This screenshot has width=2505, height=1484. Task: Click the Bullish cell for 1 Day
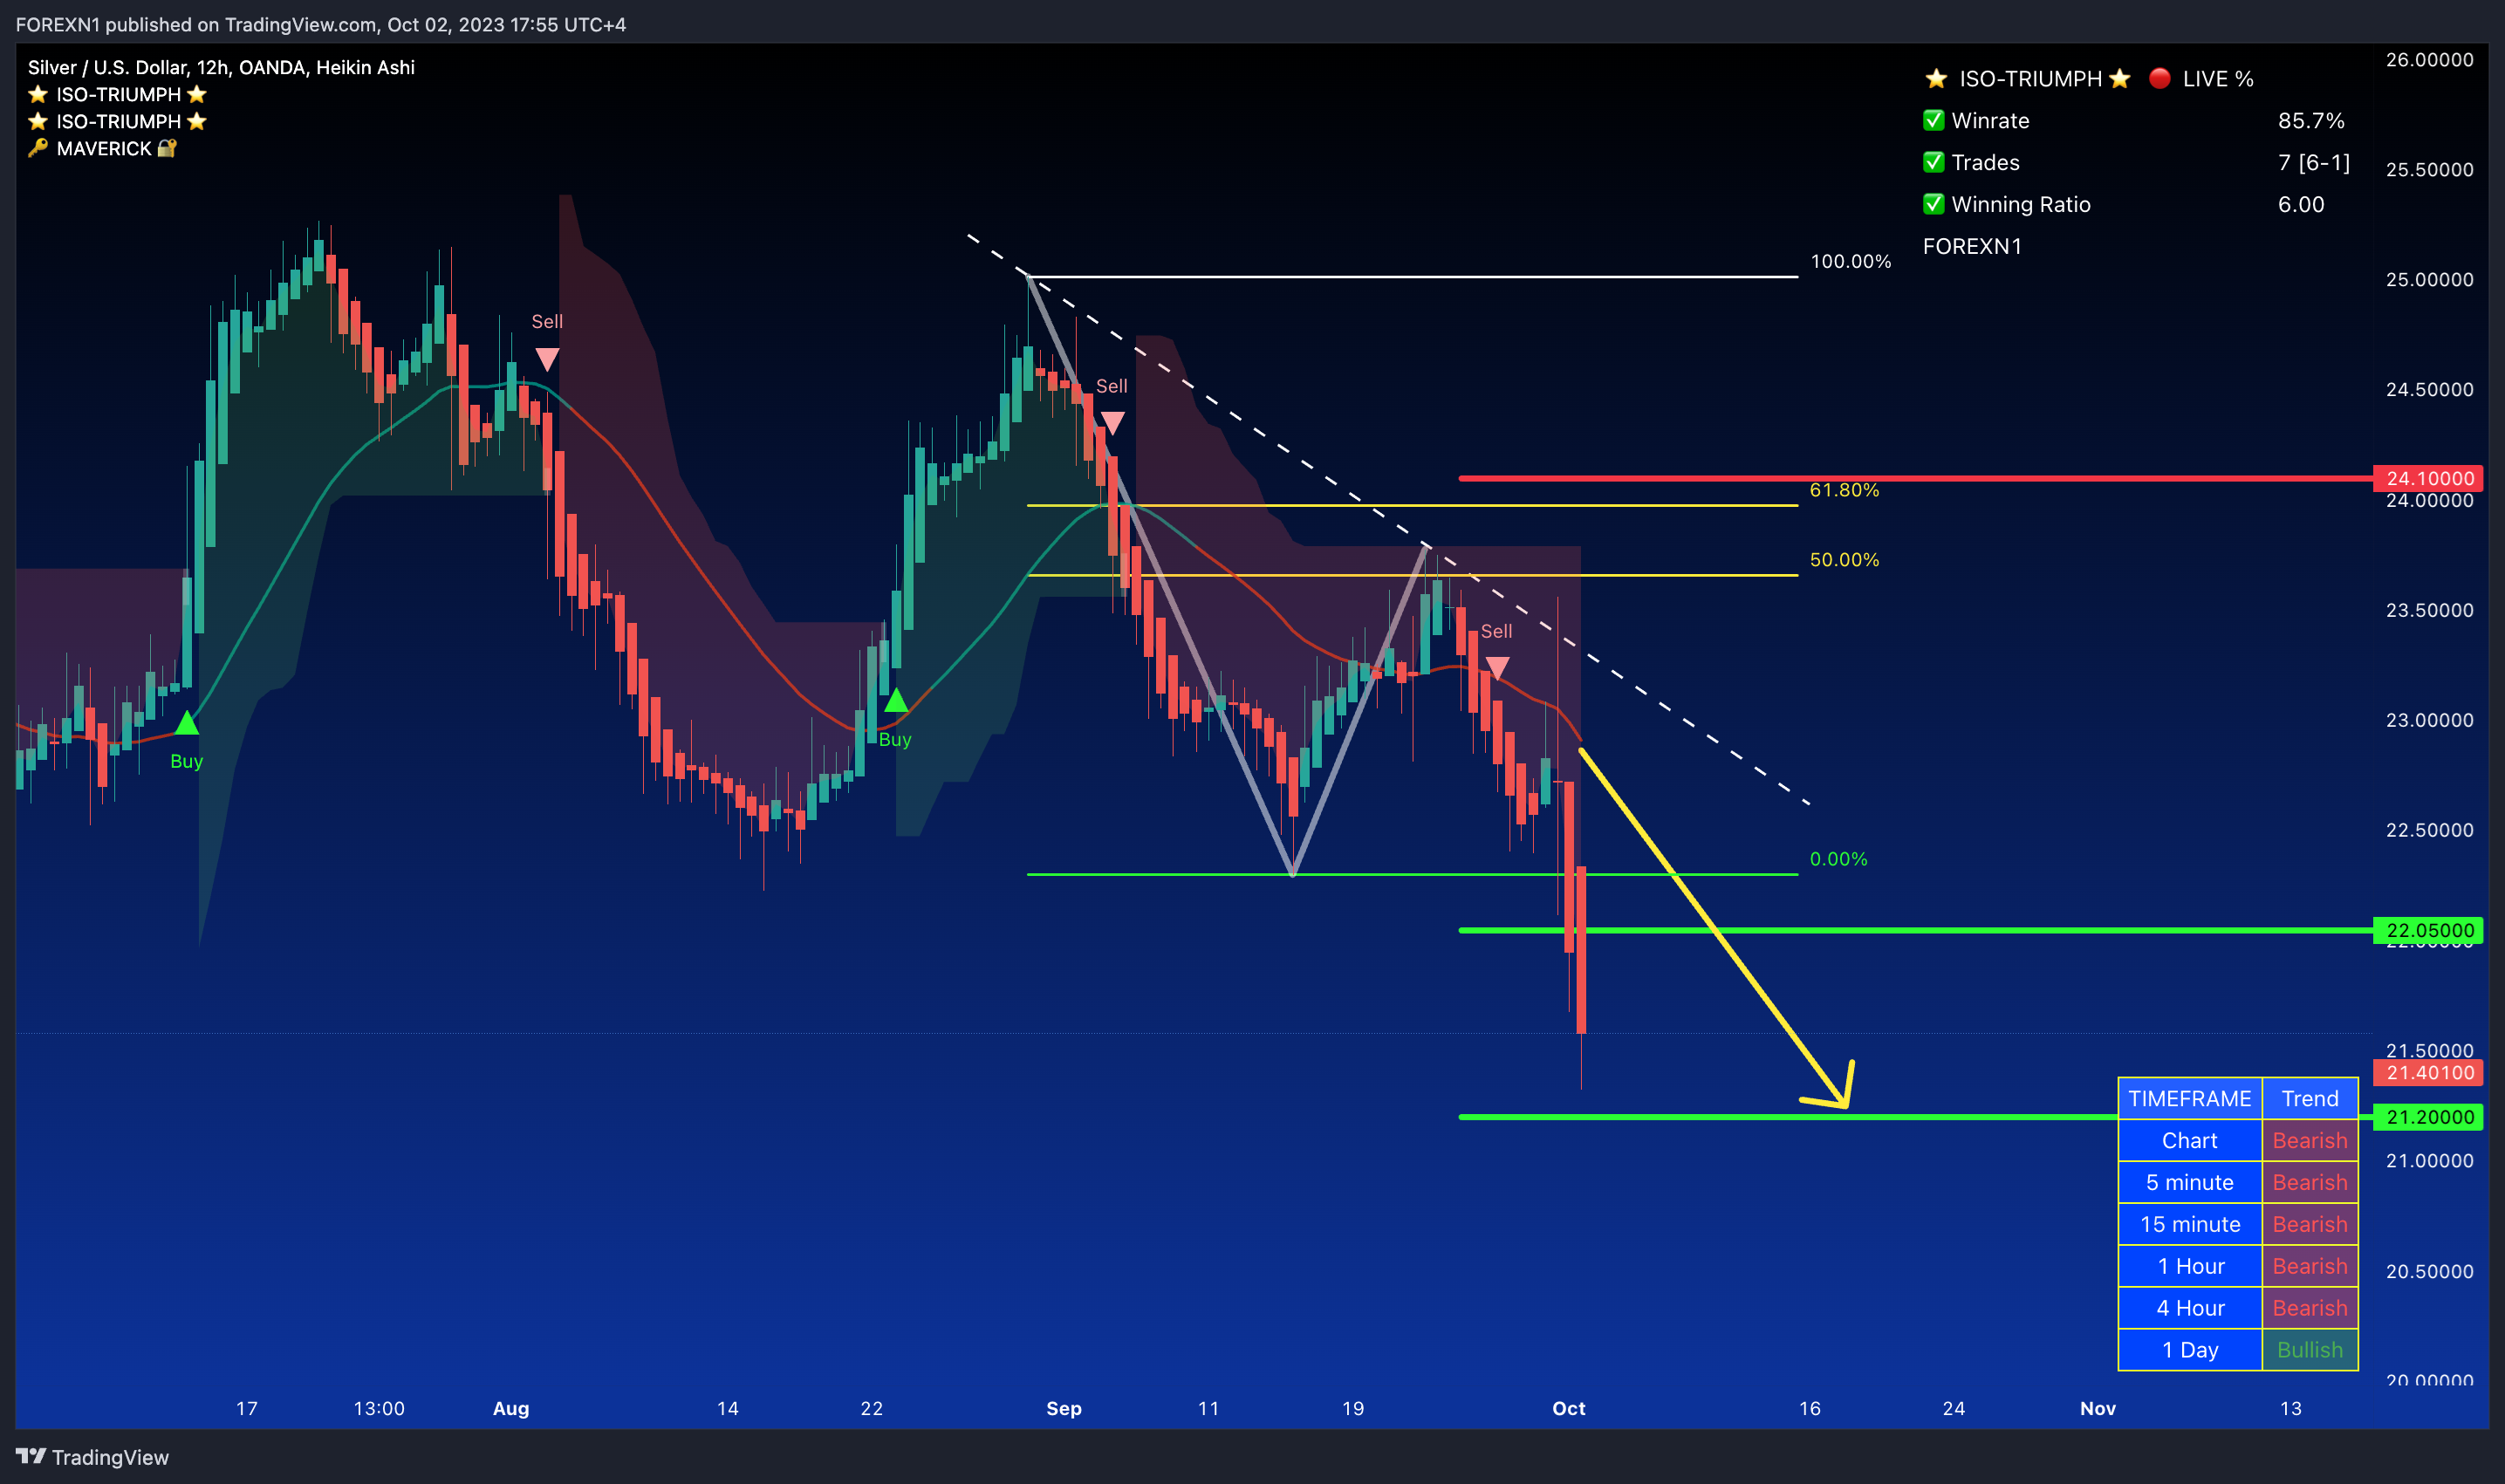2310,1351
